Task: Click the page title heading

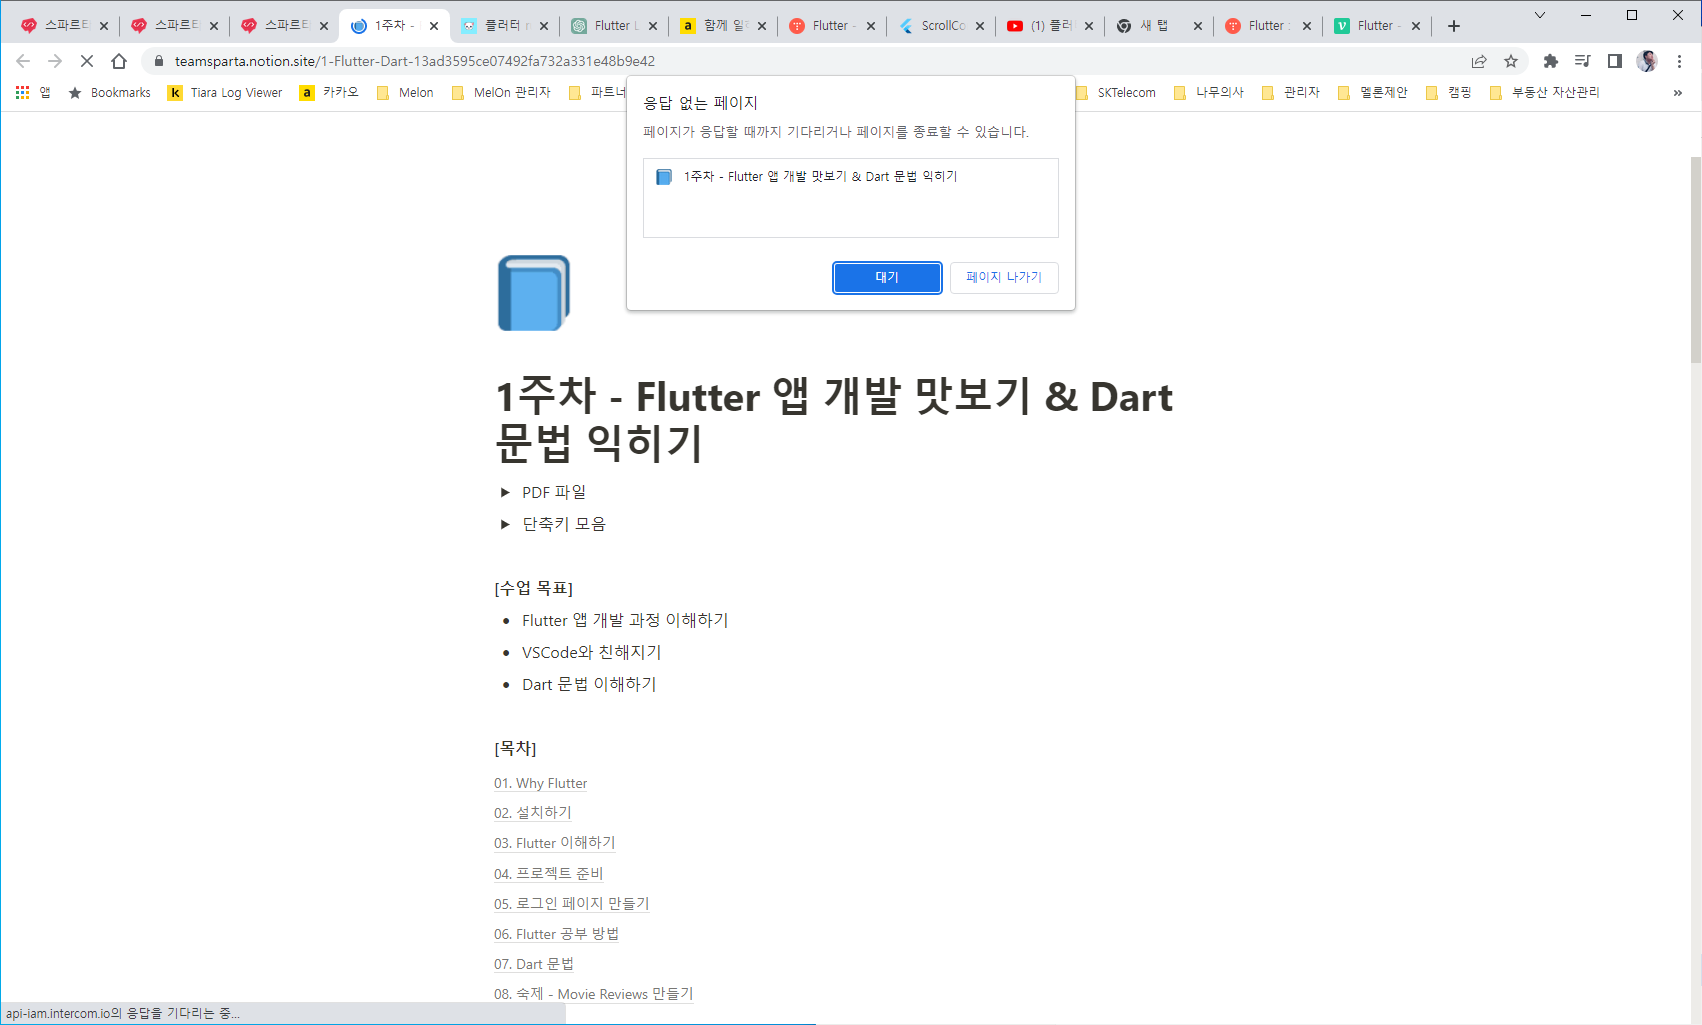Action: (x=834, y=419)
